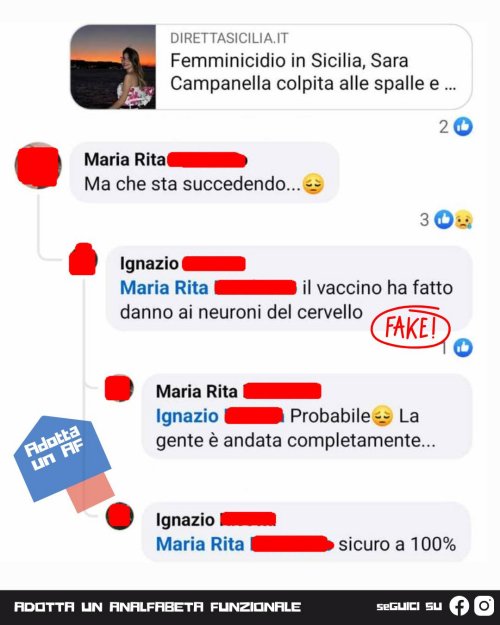Click the like icon on the vaccine comment
Screen dimensions: 500x625
click(463, 348)
